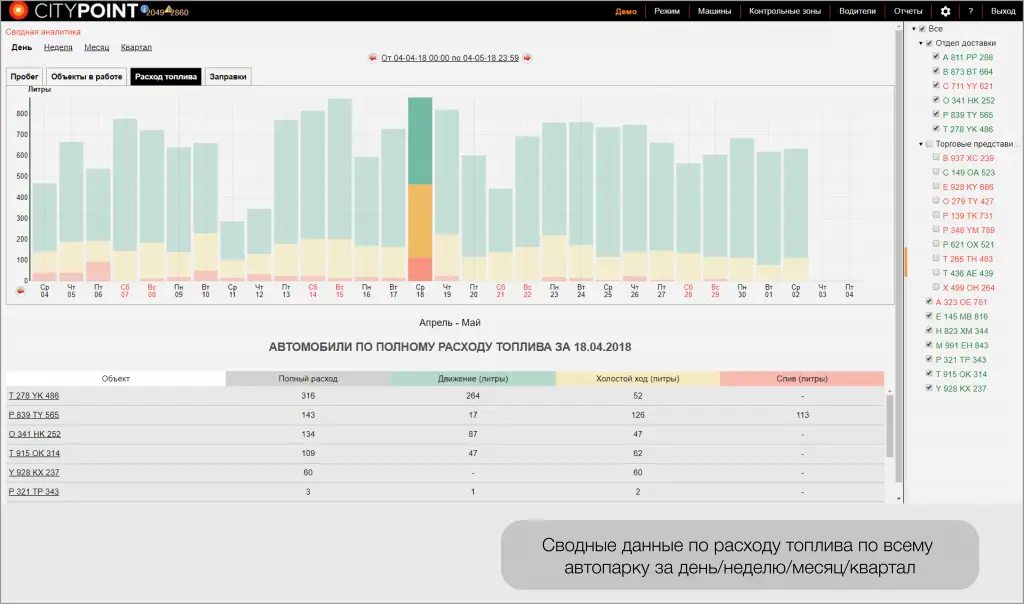Open settings via the gear icon
Image resolution: width=1024 pixels, height=604 pixels.
pos(945,11)
